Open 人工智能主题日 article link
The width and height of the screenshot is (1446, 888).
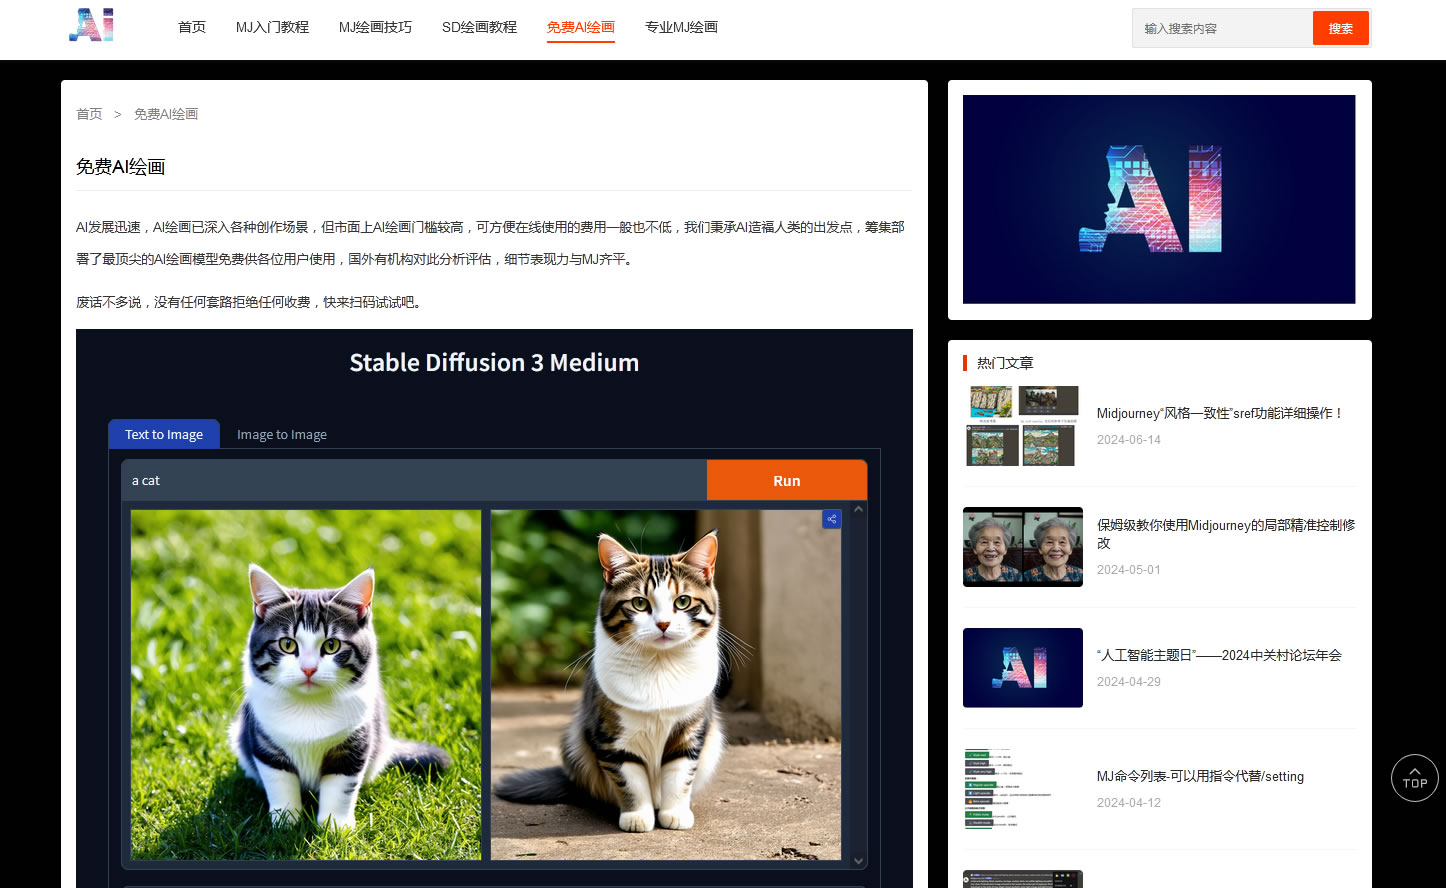[1219, 655]
